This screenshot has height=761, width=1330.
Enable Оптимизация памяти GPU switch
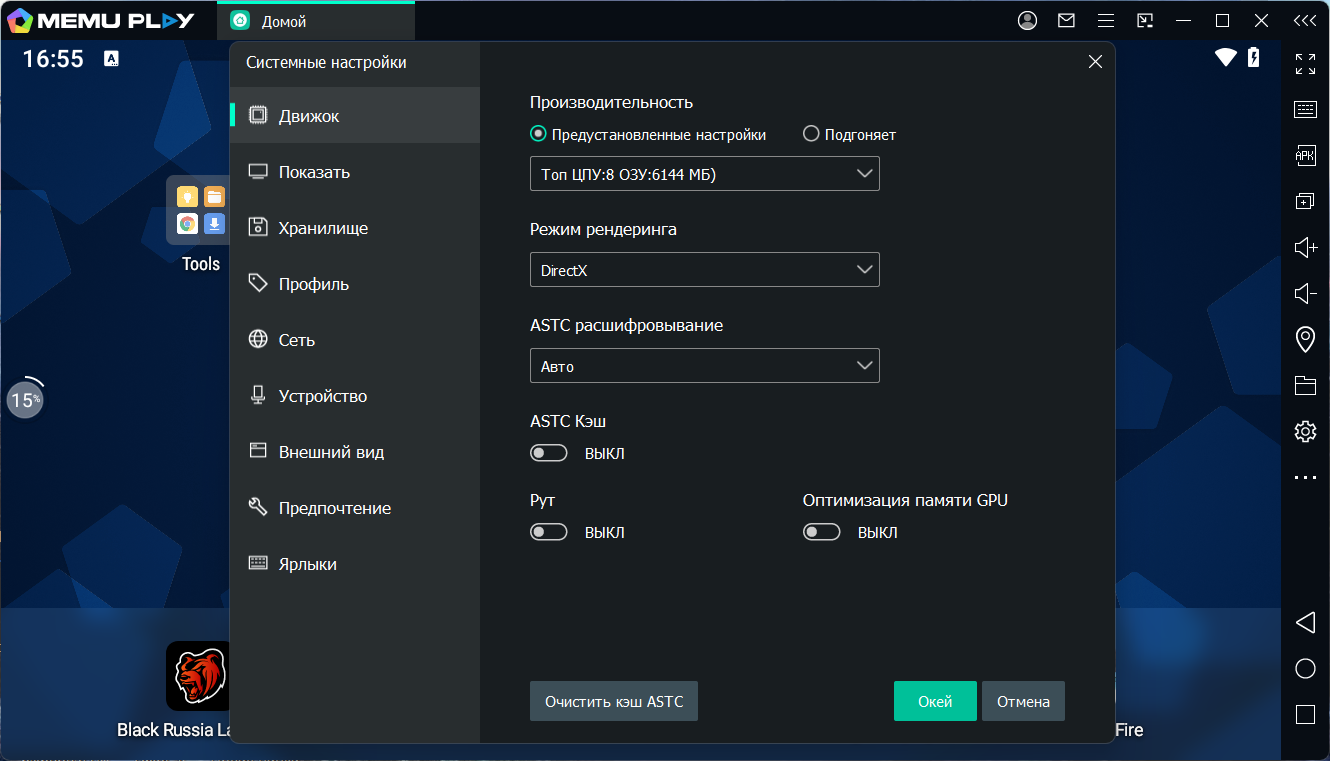(821, 532)
